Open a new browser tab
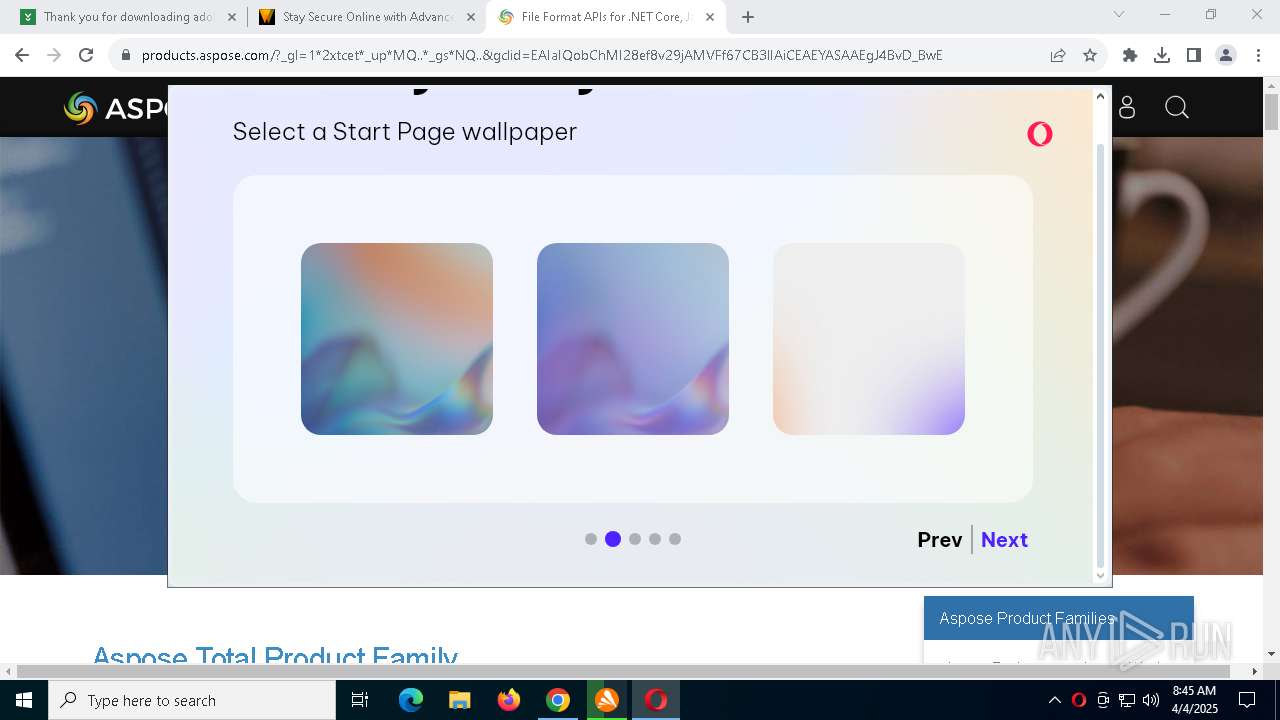The image size is (1280, 720). 748,17
